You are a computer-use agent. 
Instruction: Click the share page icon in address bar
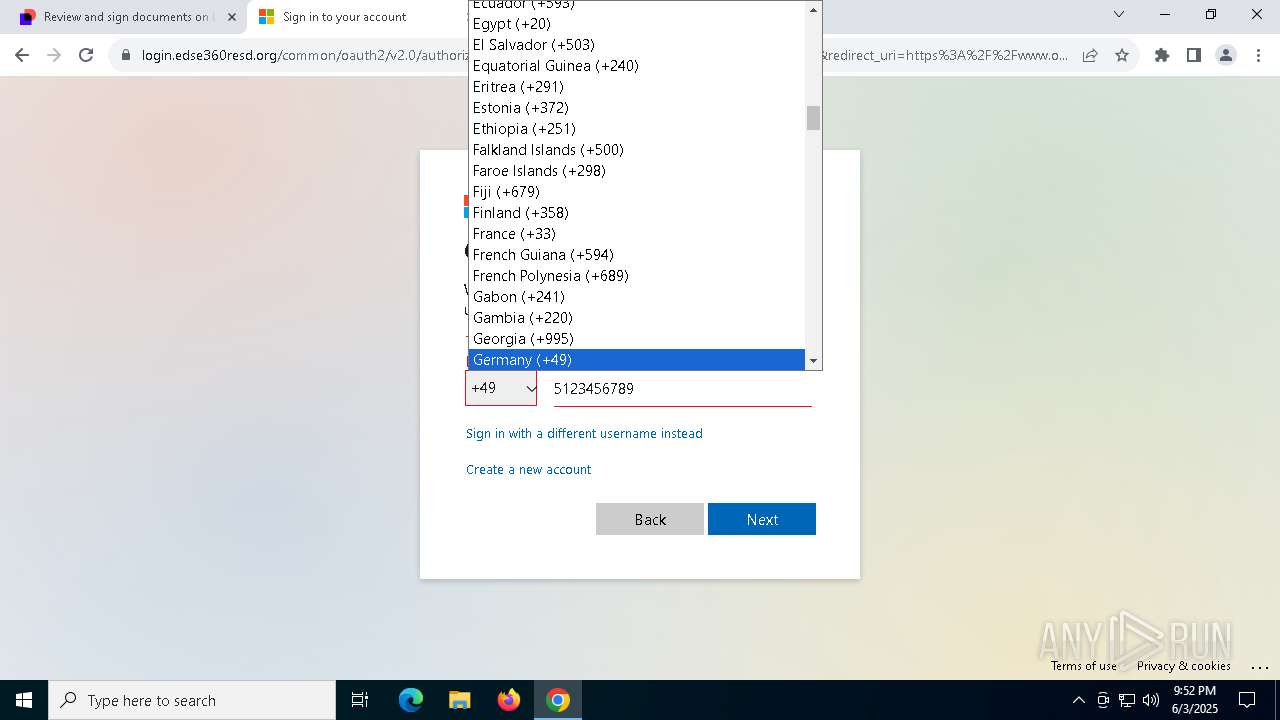[1090, 55]
